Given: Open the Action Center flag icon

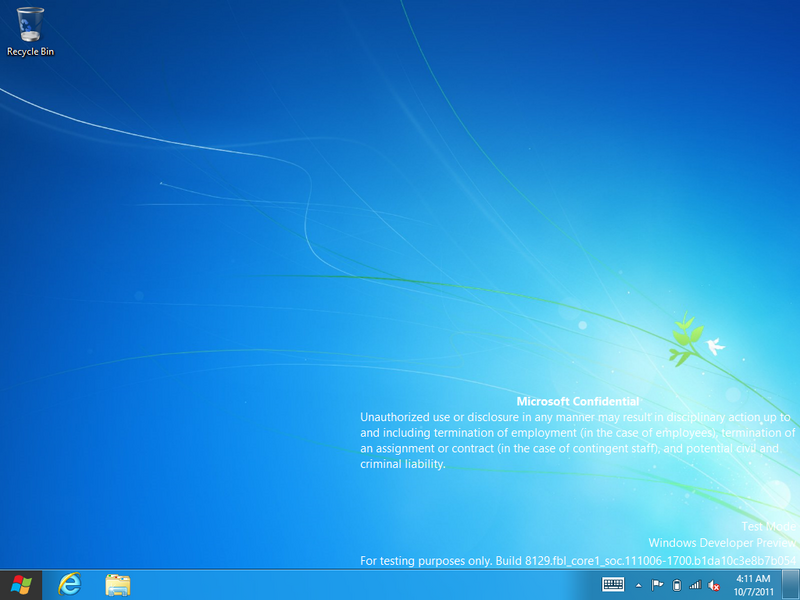Looking at the screenshot, I should click(x=657, y=585).
